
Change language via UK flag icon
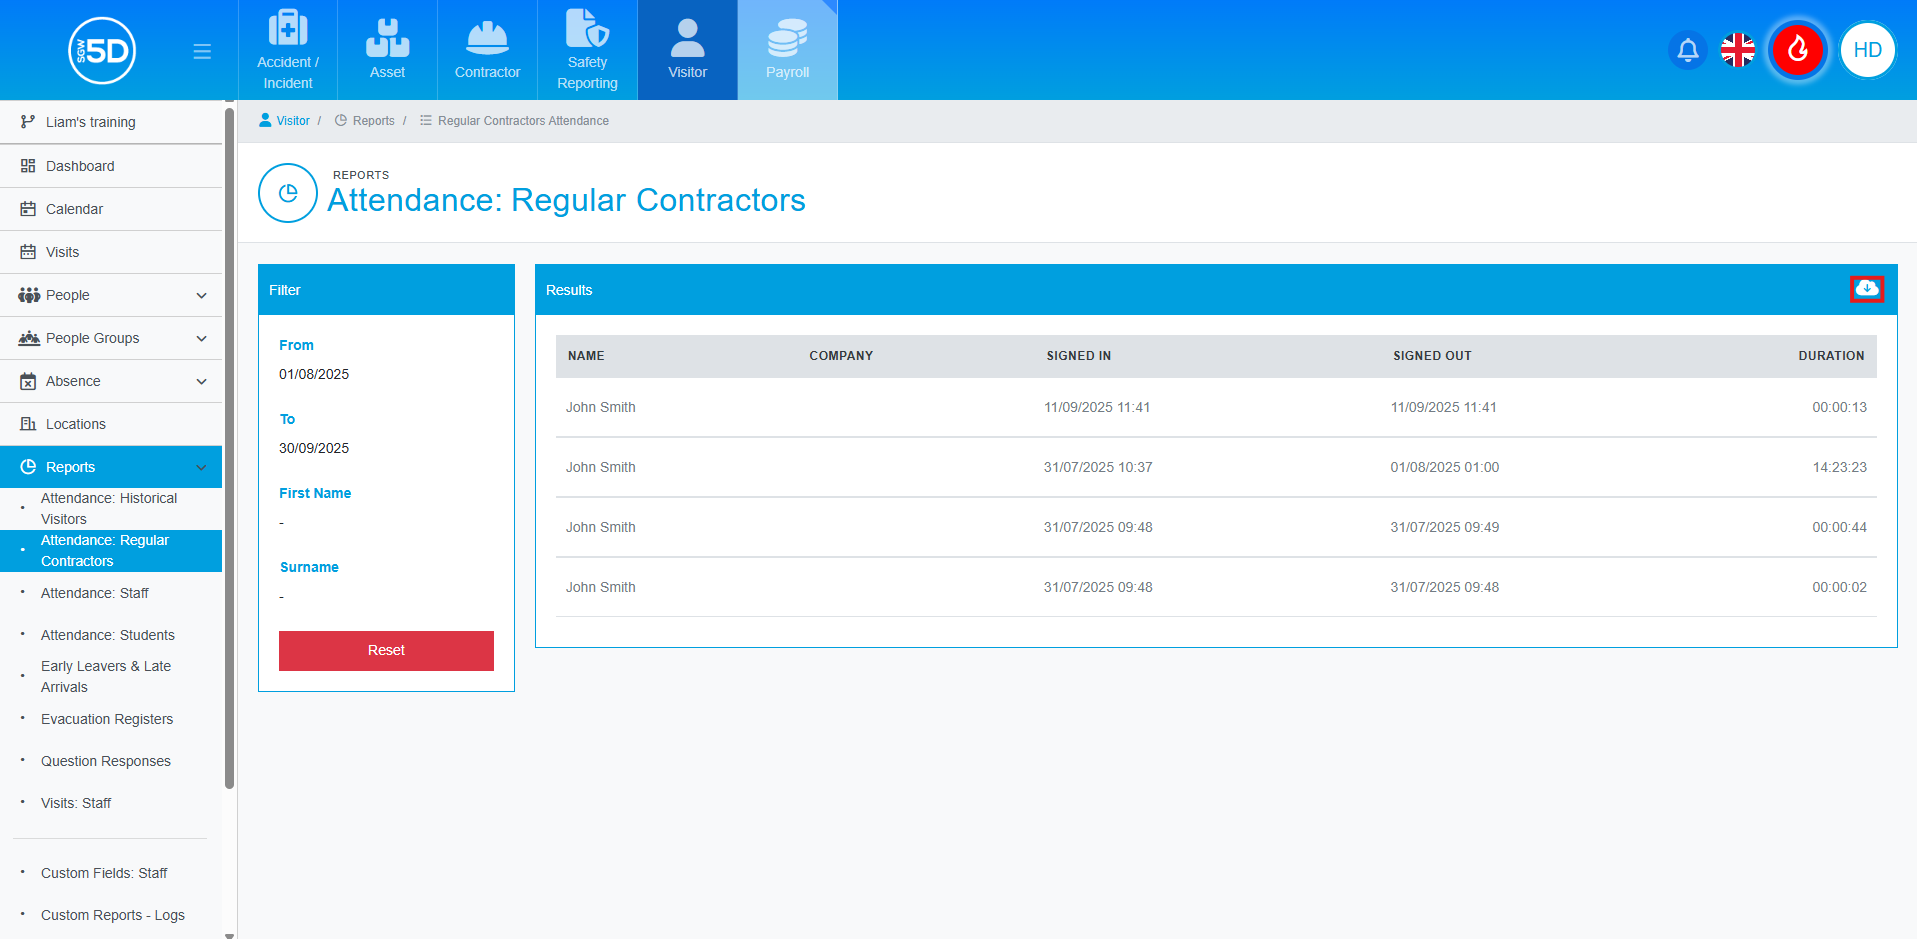[x=1738, y=50]
